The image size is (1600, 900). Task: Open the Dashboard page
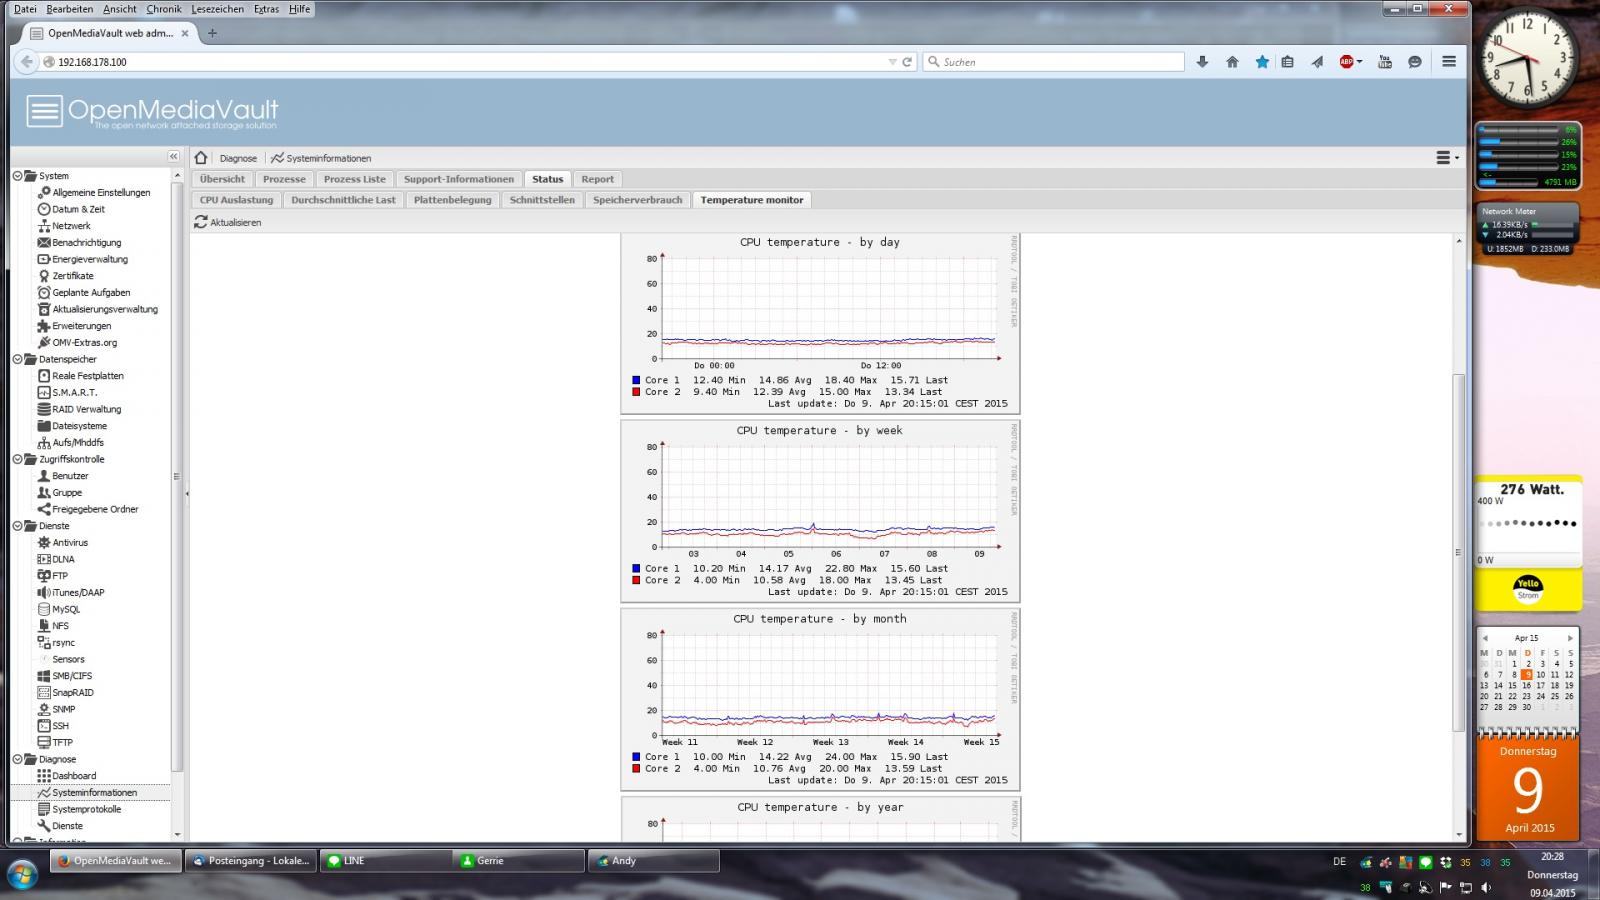[74, 776]
